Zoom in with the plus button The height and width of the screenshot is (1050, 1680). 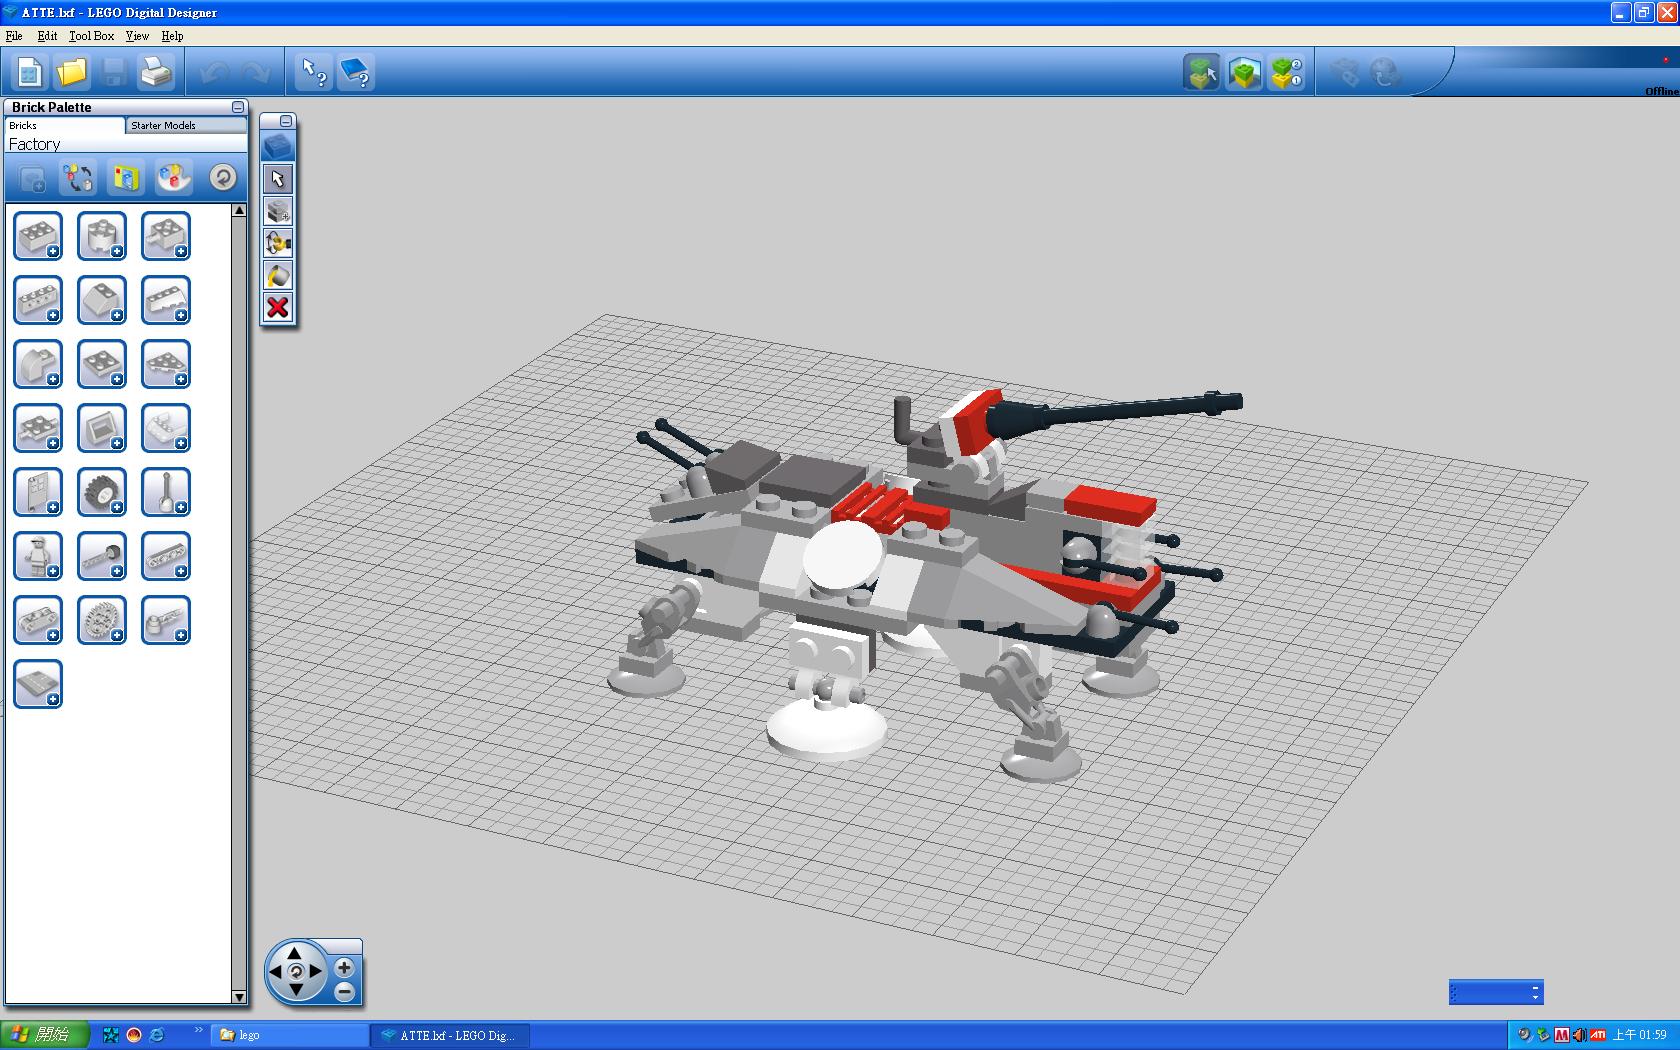click(x=344, y=967)
